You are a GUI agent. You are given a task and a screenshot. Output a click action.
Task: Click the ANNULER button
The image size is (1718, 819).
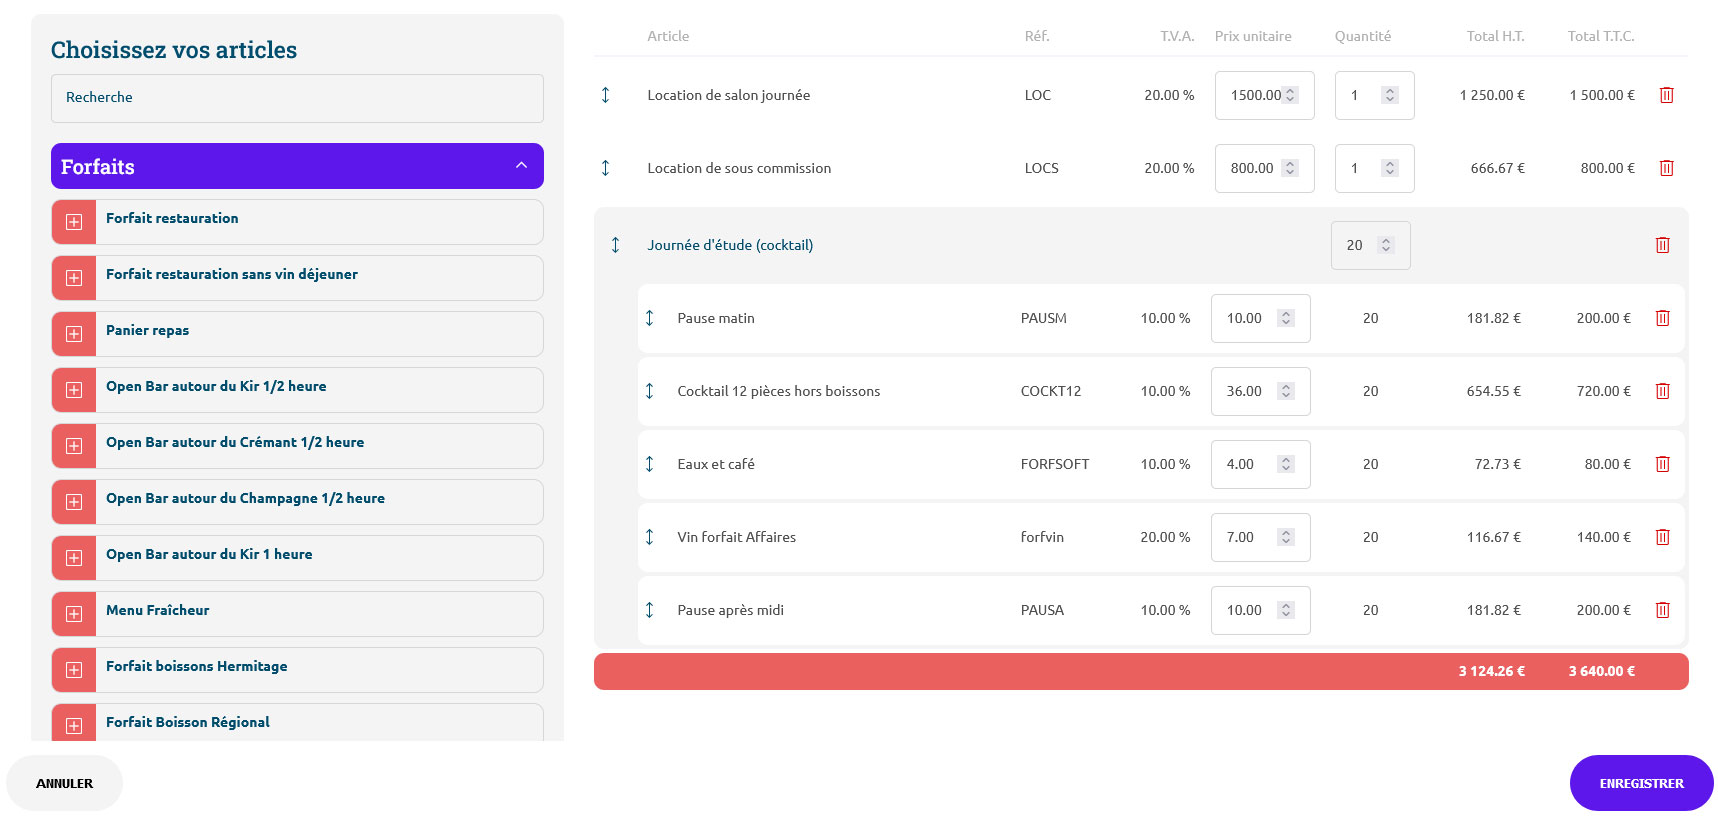tap(64, 783)
